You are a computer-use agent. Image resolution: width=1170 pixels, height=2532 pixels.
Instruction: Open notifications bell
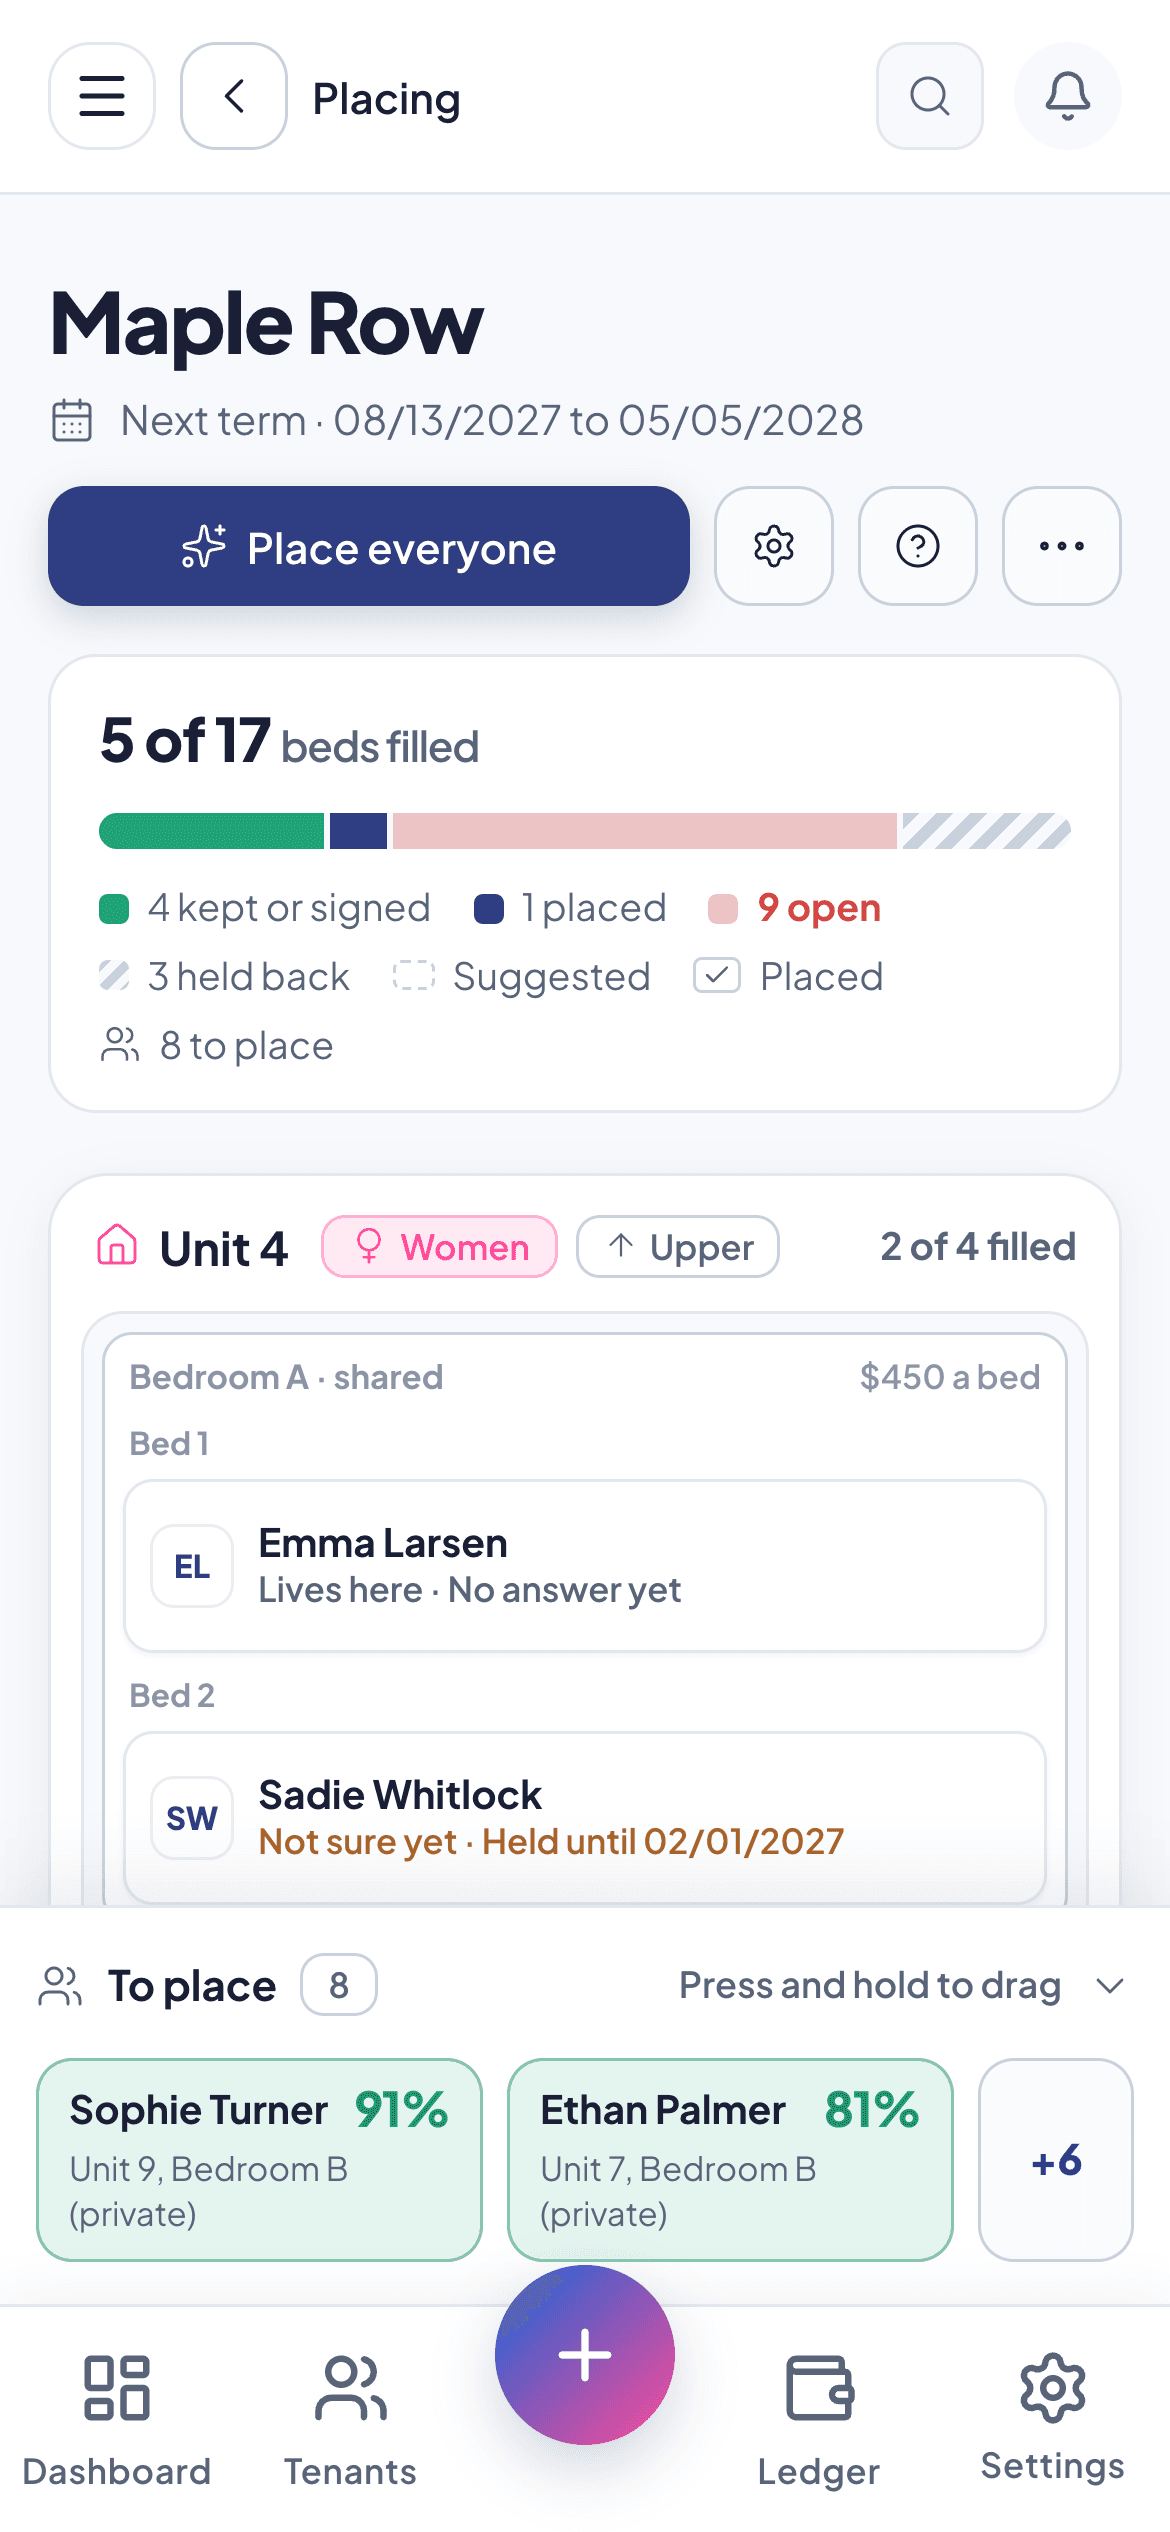click(x=1068, y=96)
